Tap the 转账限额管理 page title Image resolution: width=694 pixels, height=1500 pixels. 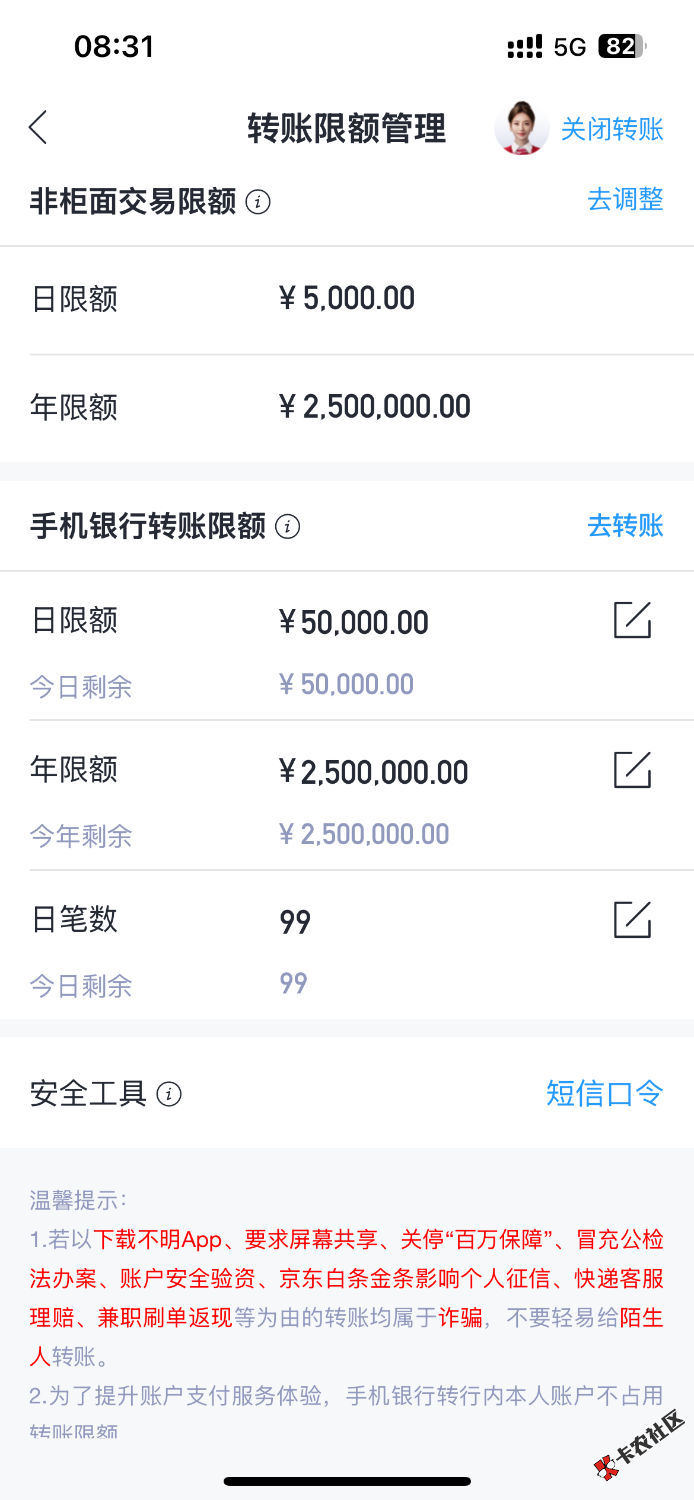point(346,129)
